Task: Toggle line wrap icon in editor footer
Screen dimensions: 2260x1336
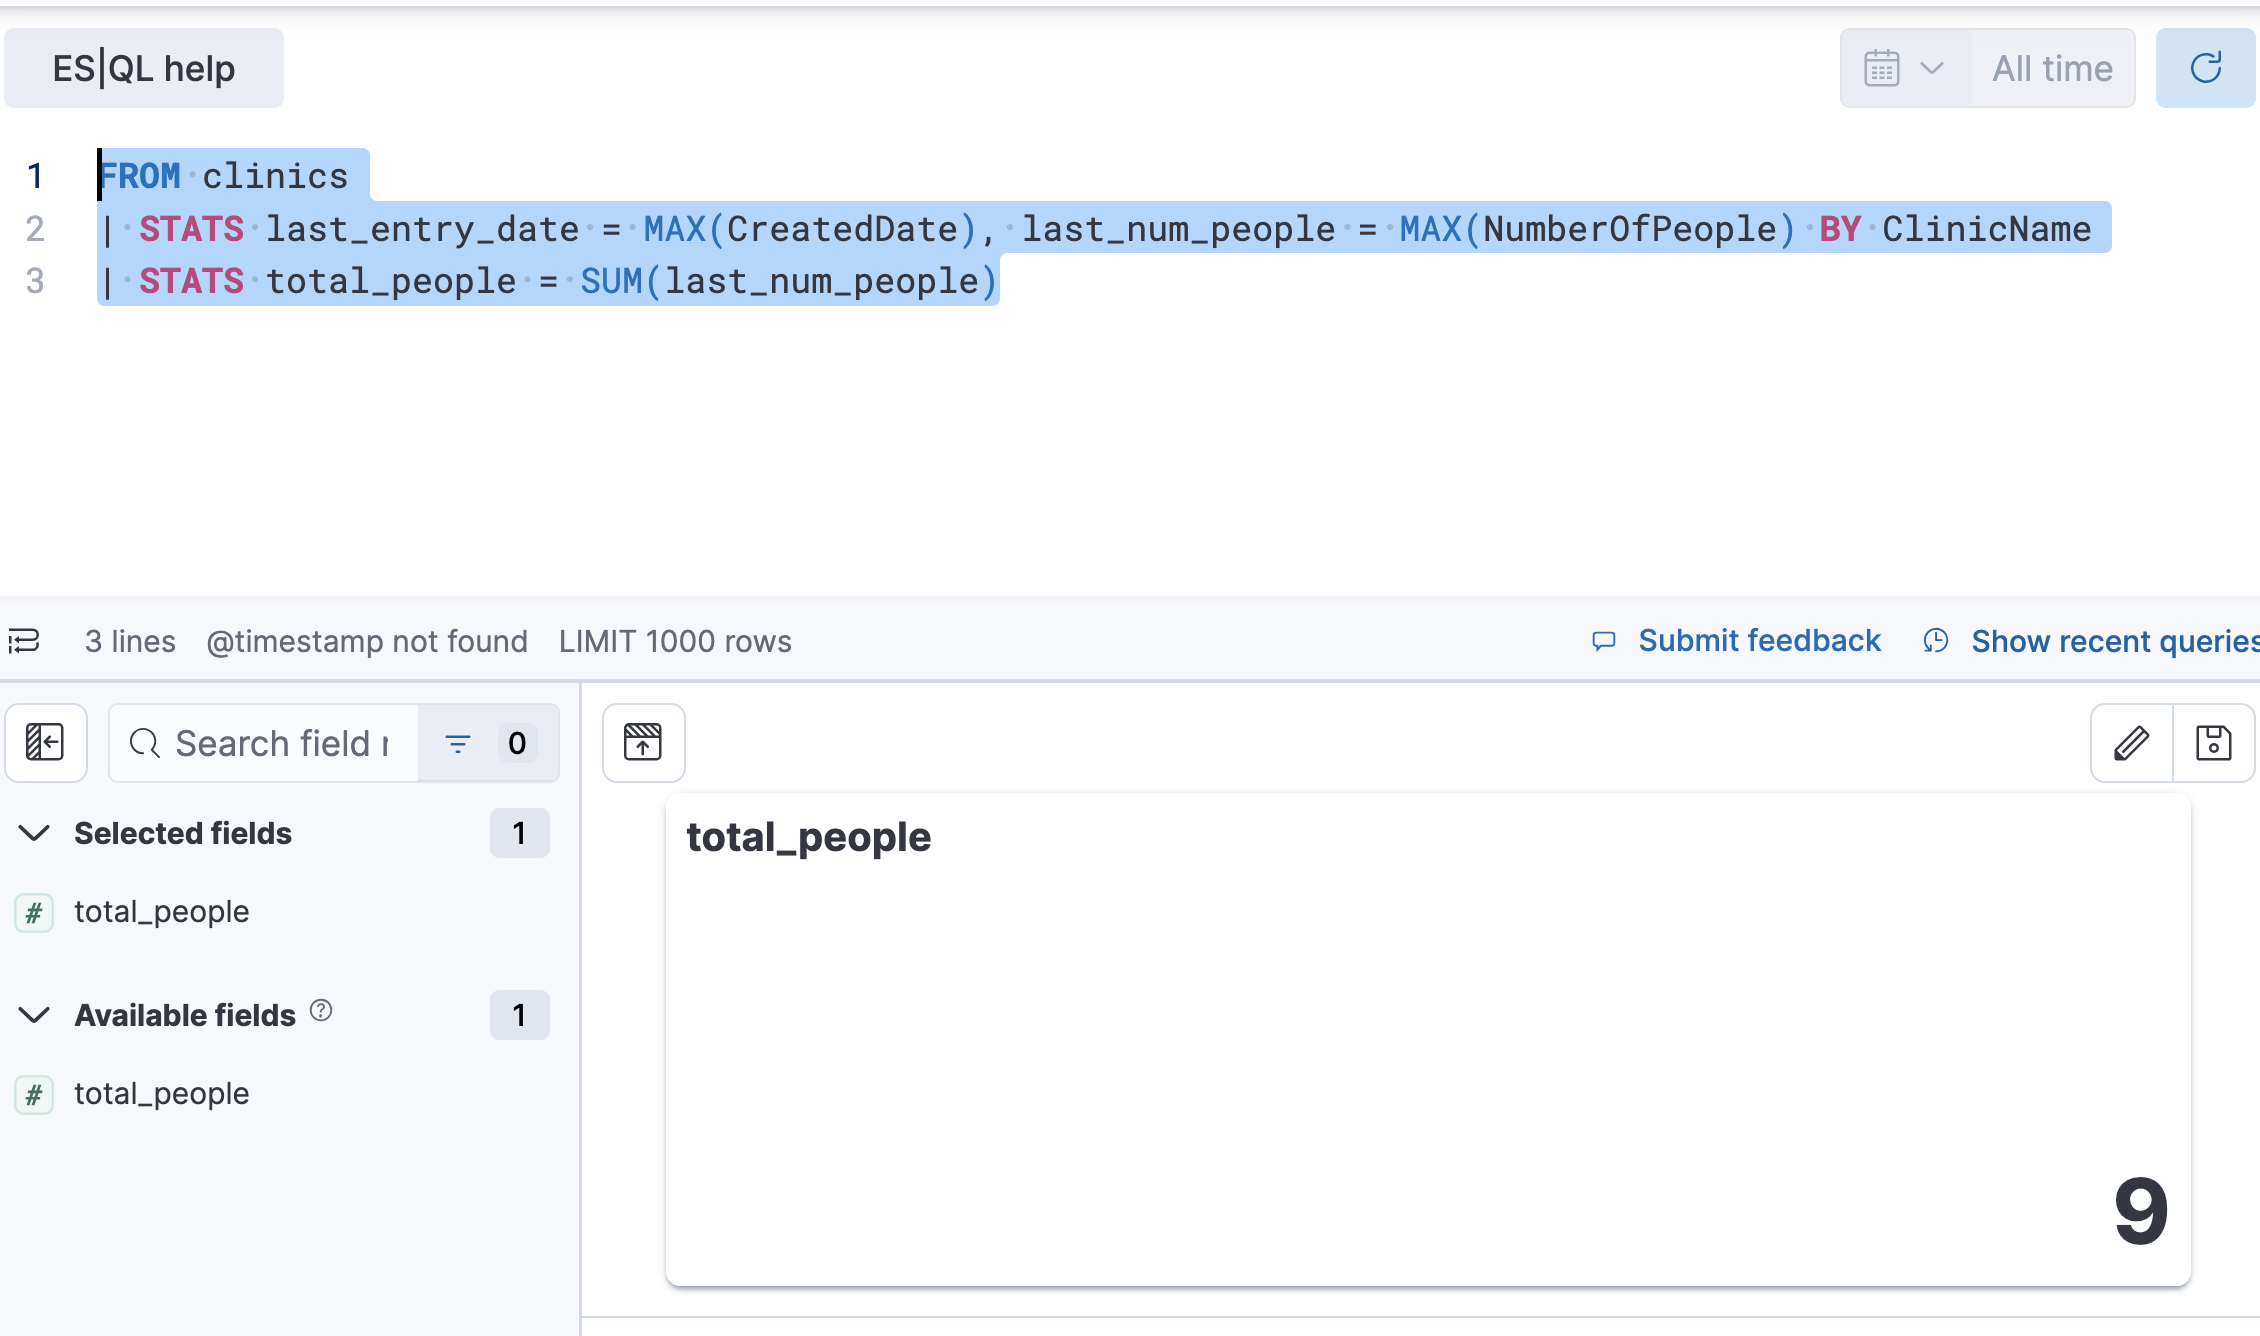Action: pyautogui.click(x=25, y=640)
